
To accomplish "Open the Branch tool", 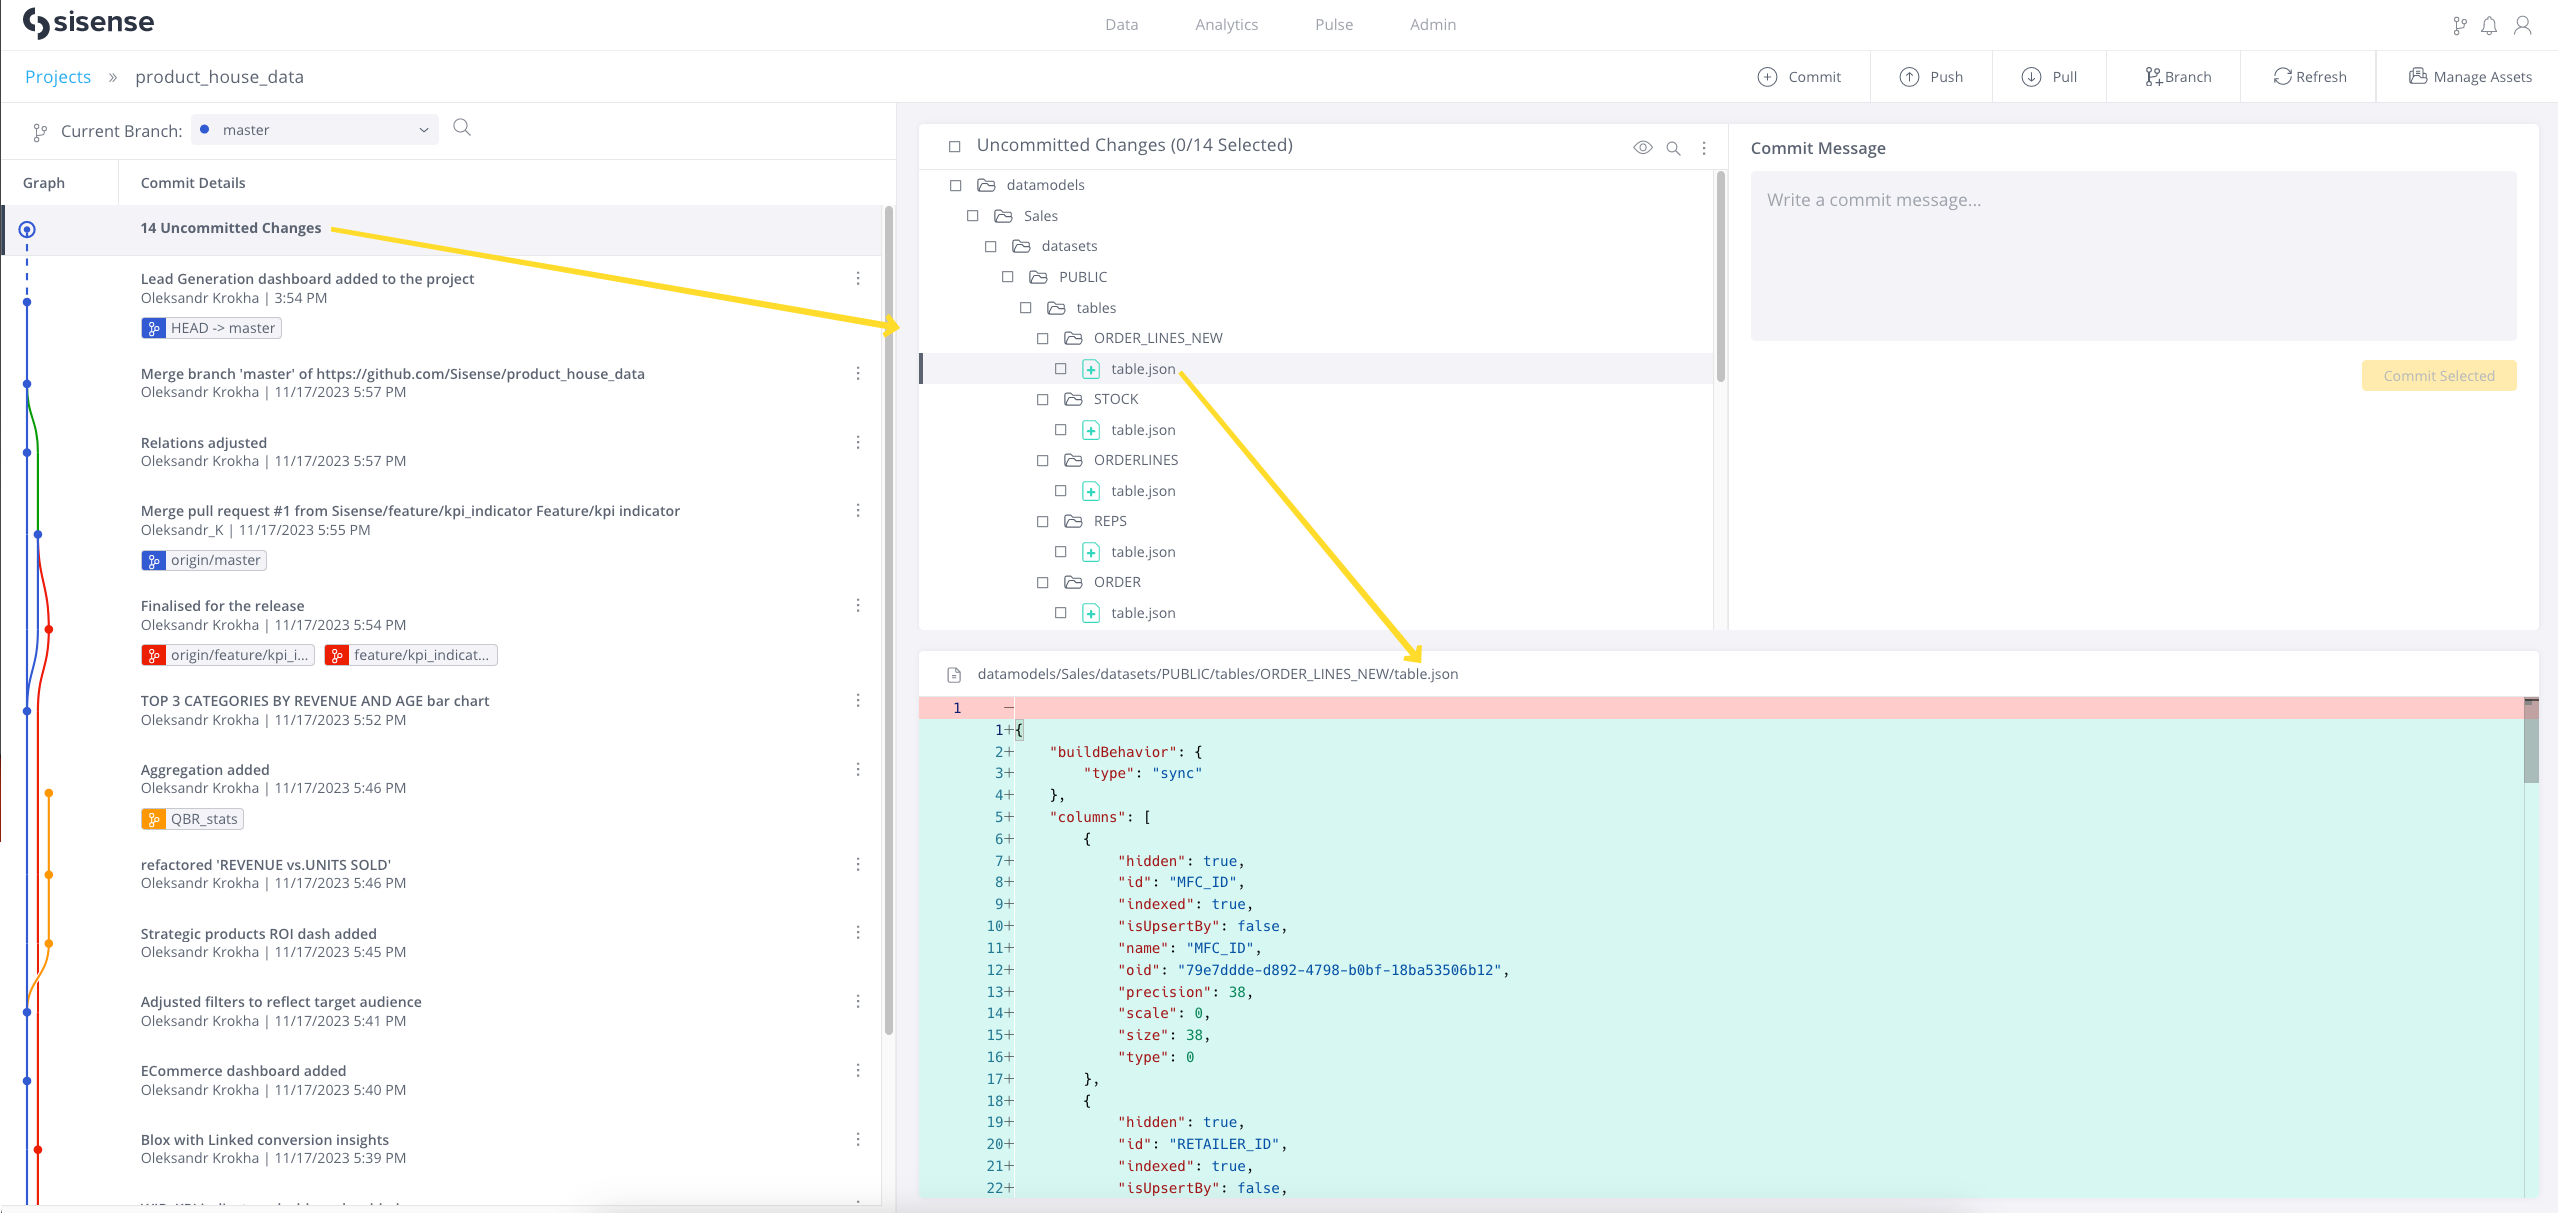I will pyautogui.click(x=2177, y=77).
